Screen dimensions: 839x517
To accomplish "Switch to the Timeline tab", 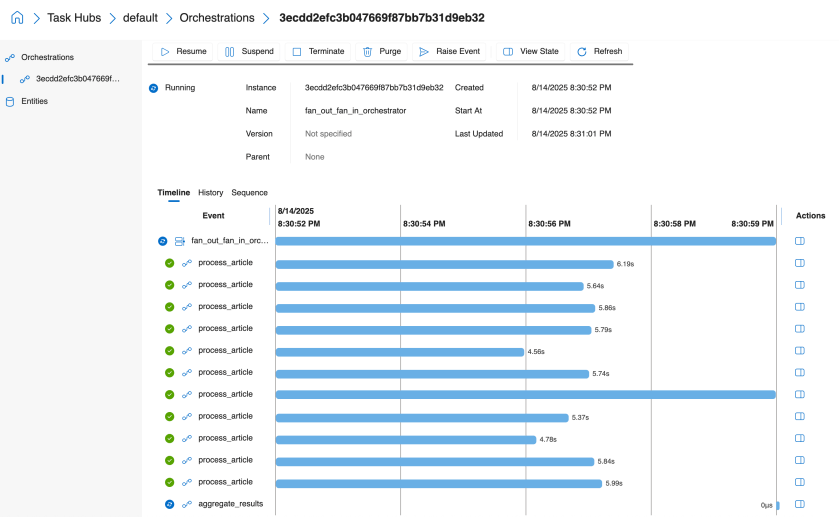I will [x=173, y=193].
